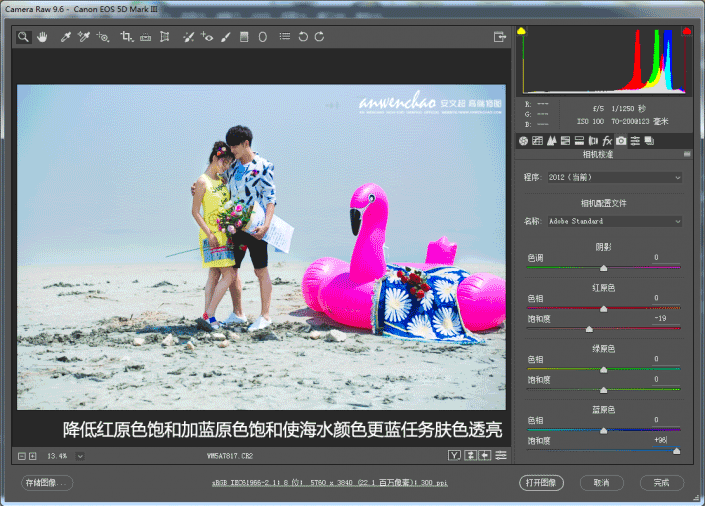Image resolution: width=705 pixels, height=506 pixels.
Task: Zoom out with the minus button
Action: (x=21, y=456)
